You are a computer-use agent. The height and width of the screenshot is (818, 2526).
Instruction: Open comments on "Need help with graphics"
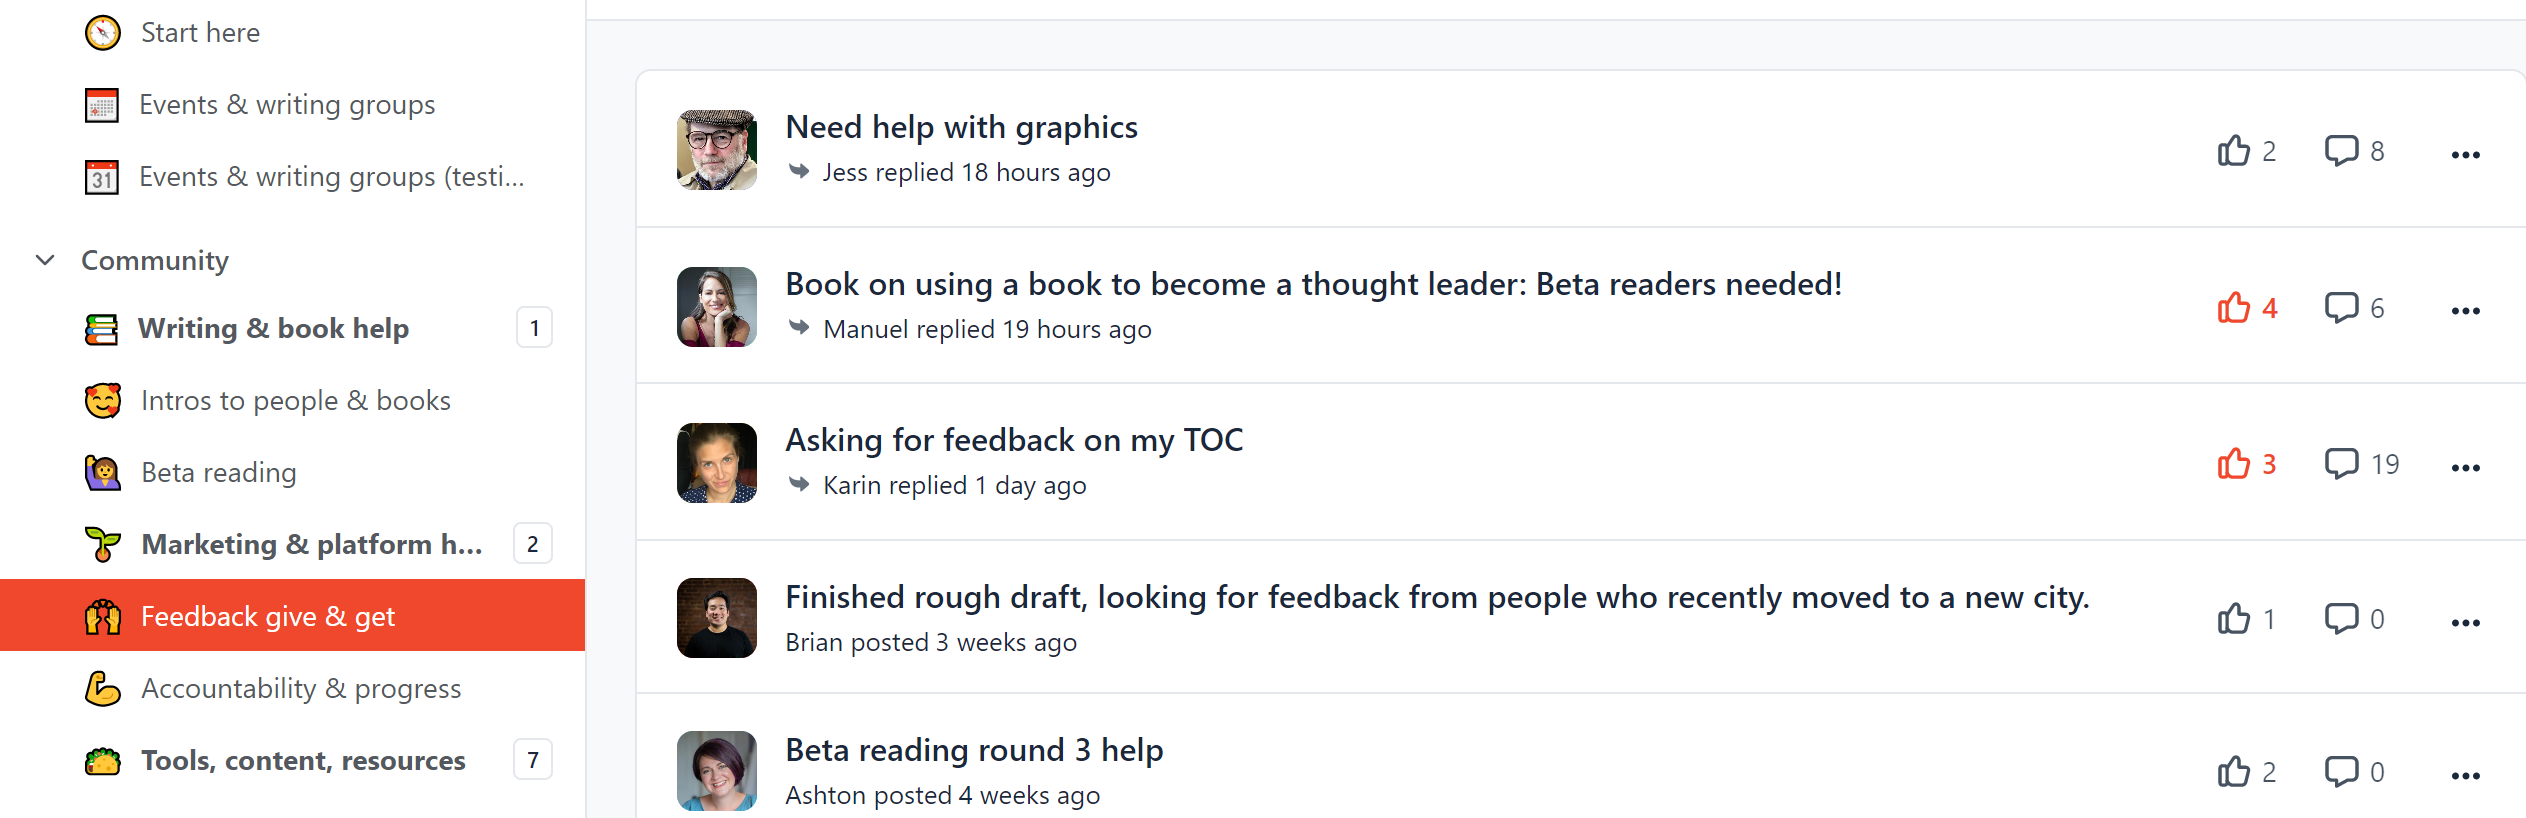click(x=2341, y=151)
